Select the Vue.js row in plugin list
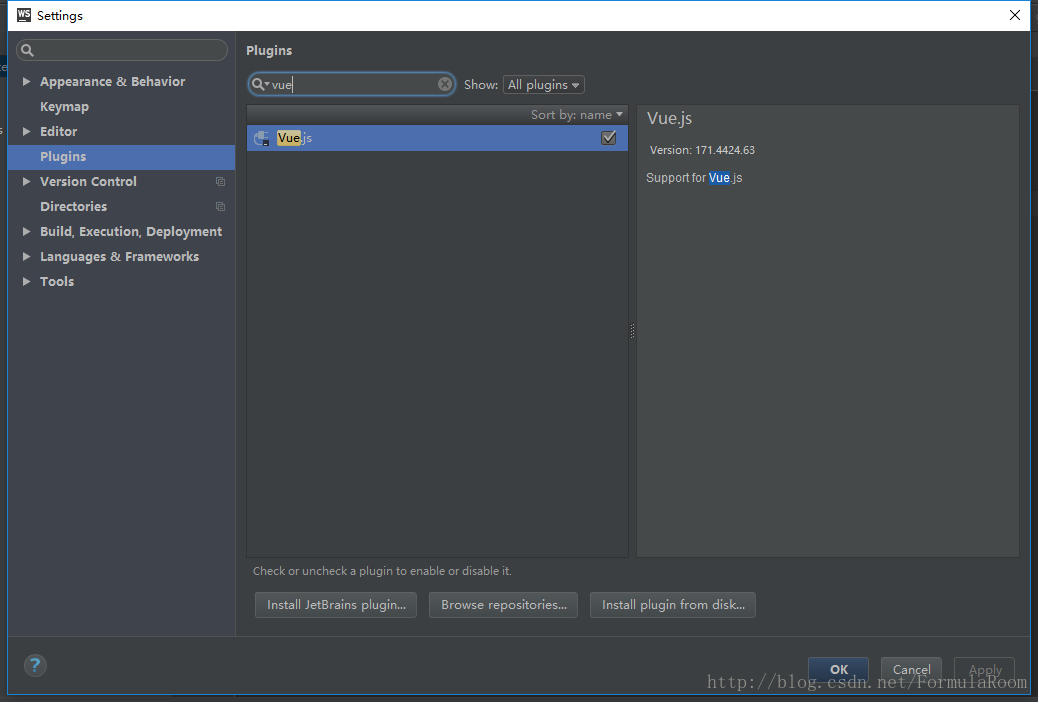Viewport: 1038px width, 702px height. click(438, 138)
